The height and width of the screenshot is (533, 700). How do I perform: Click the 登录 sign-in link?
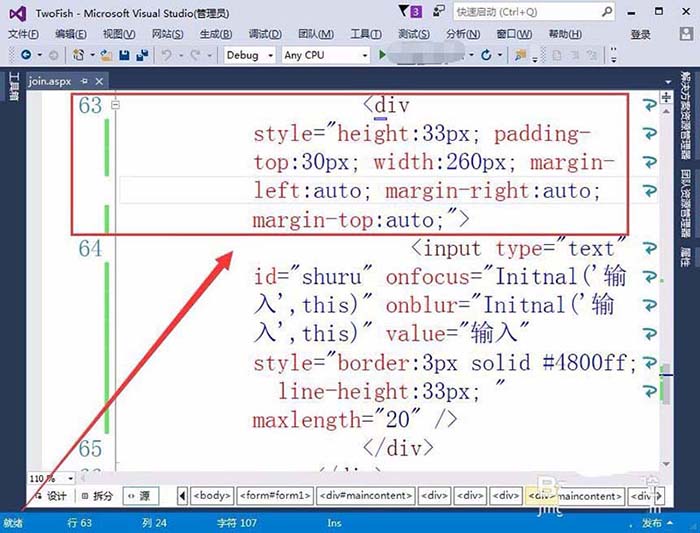[640, 34]
